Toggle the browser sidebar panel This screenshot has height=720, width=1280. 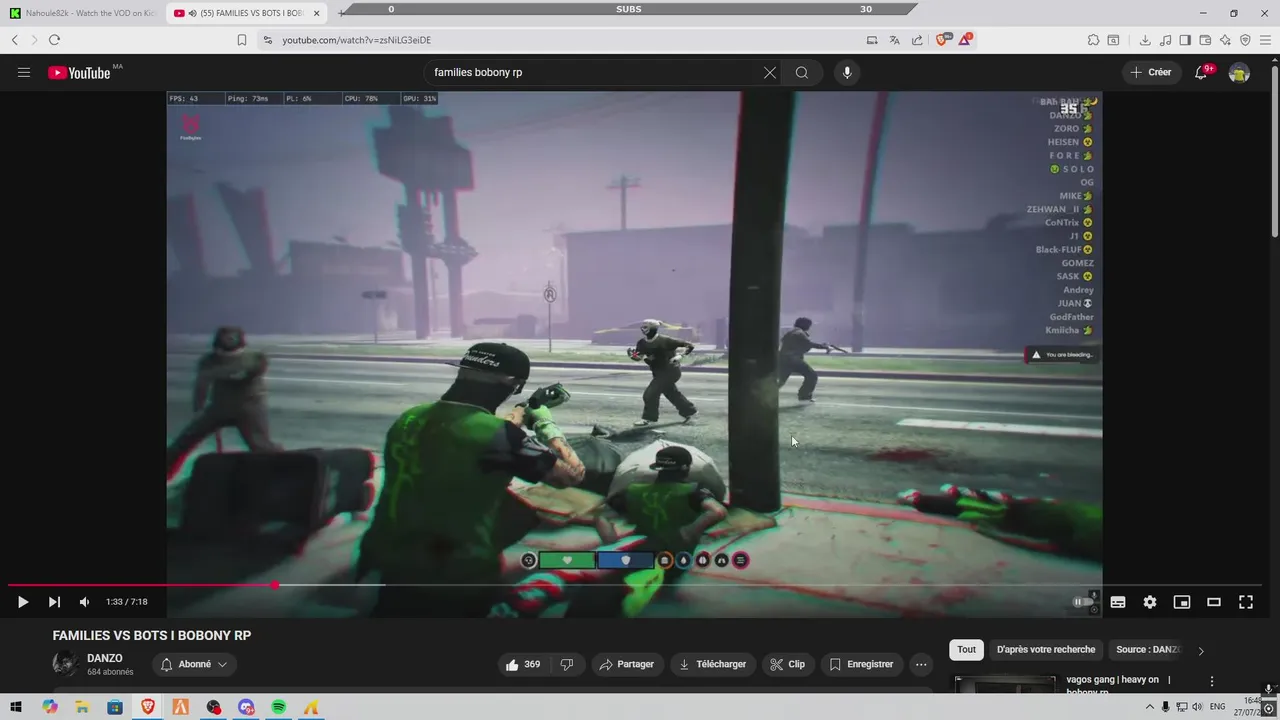[1185, 40]
